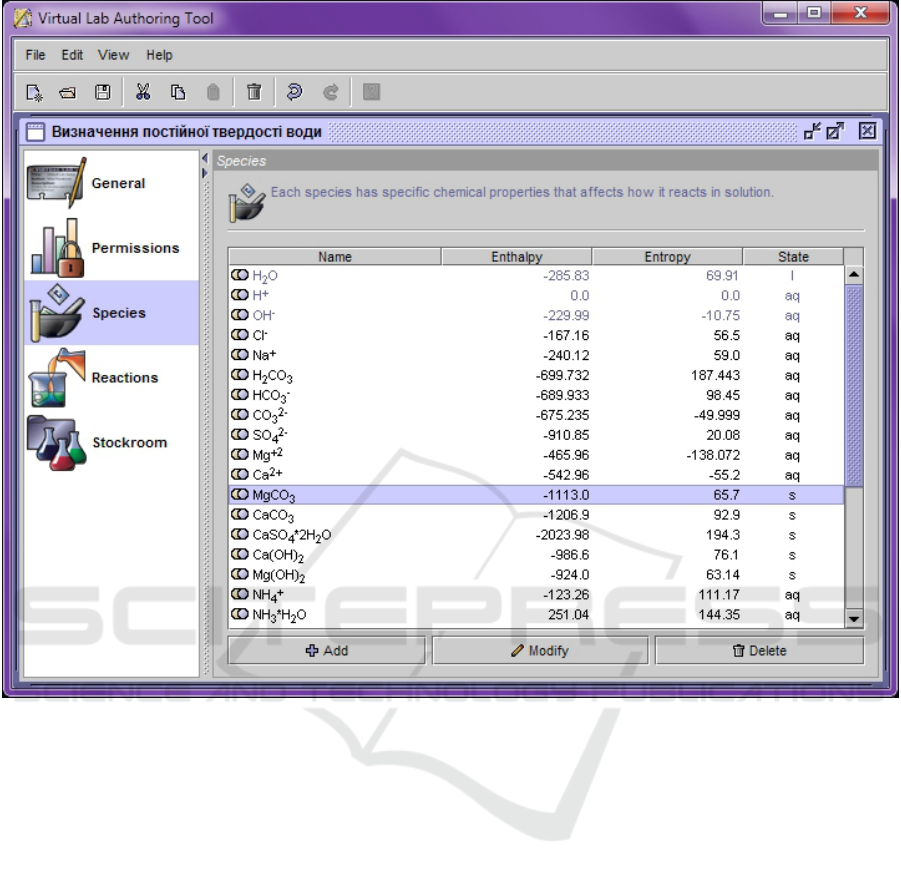Sort the table by Enthalpy column header
This screenshot has height=876, width=901.
pos(516,257)
